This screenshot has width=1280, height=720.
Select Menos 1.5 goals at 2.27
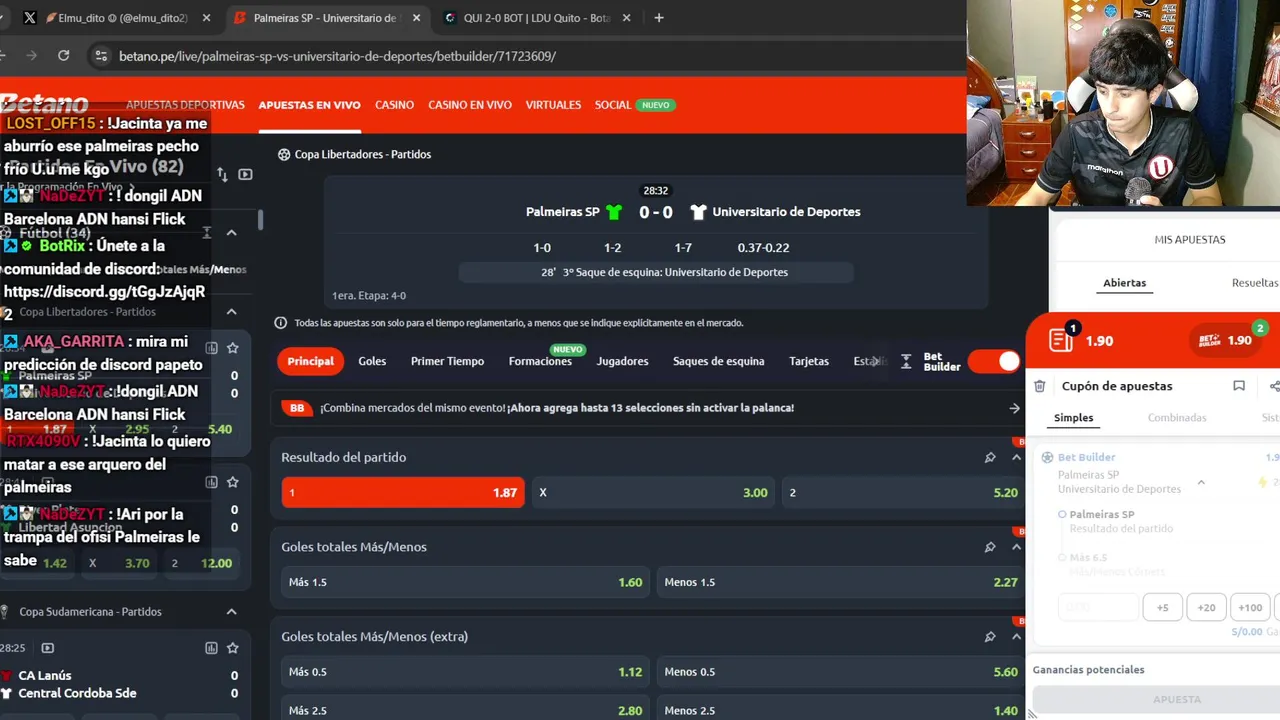(840, 582)
